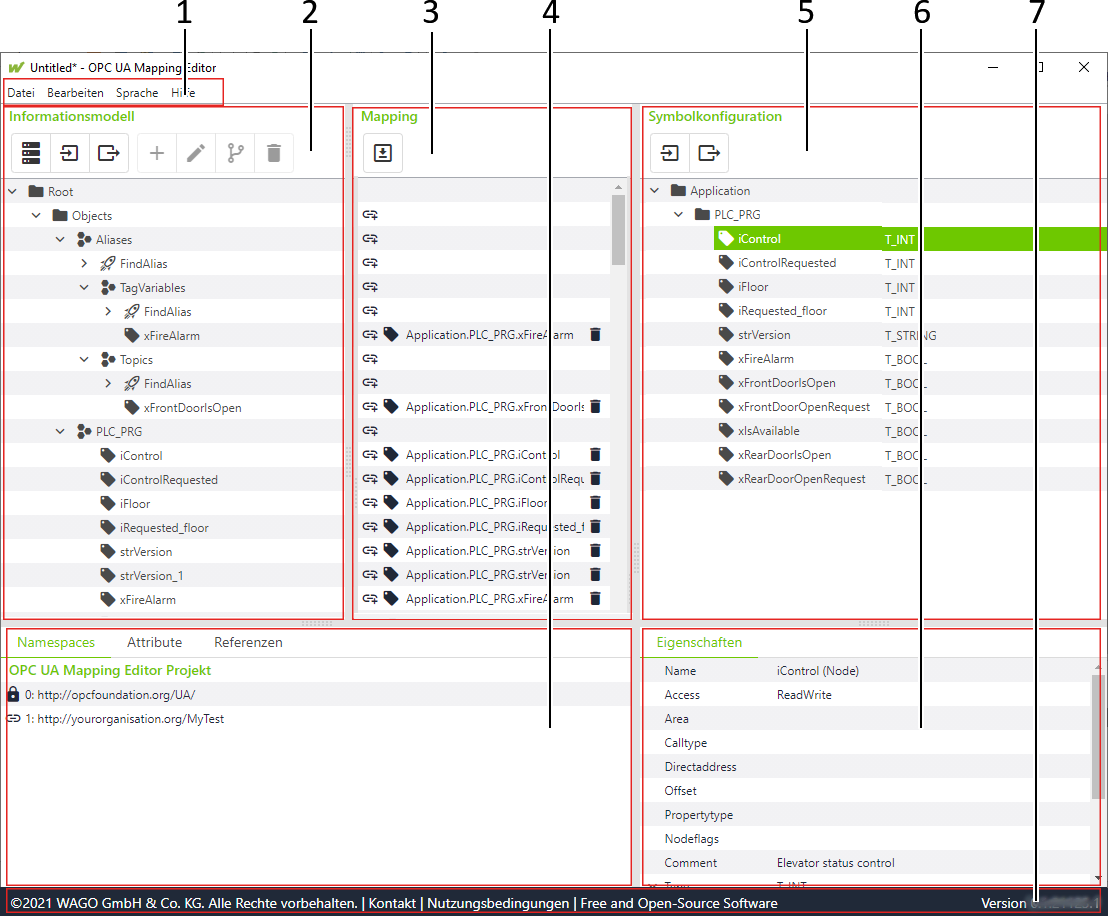Click the import icon in Informationsmodell toolbar
This screenshot has height=916, width=1108.
coord(70,153)
